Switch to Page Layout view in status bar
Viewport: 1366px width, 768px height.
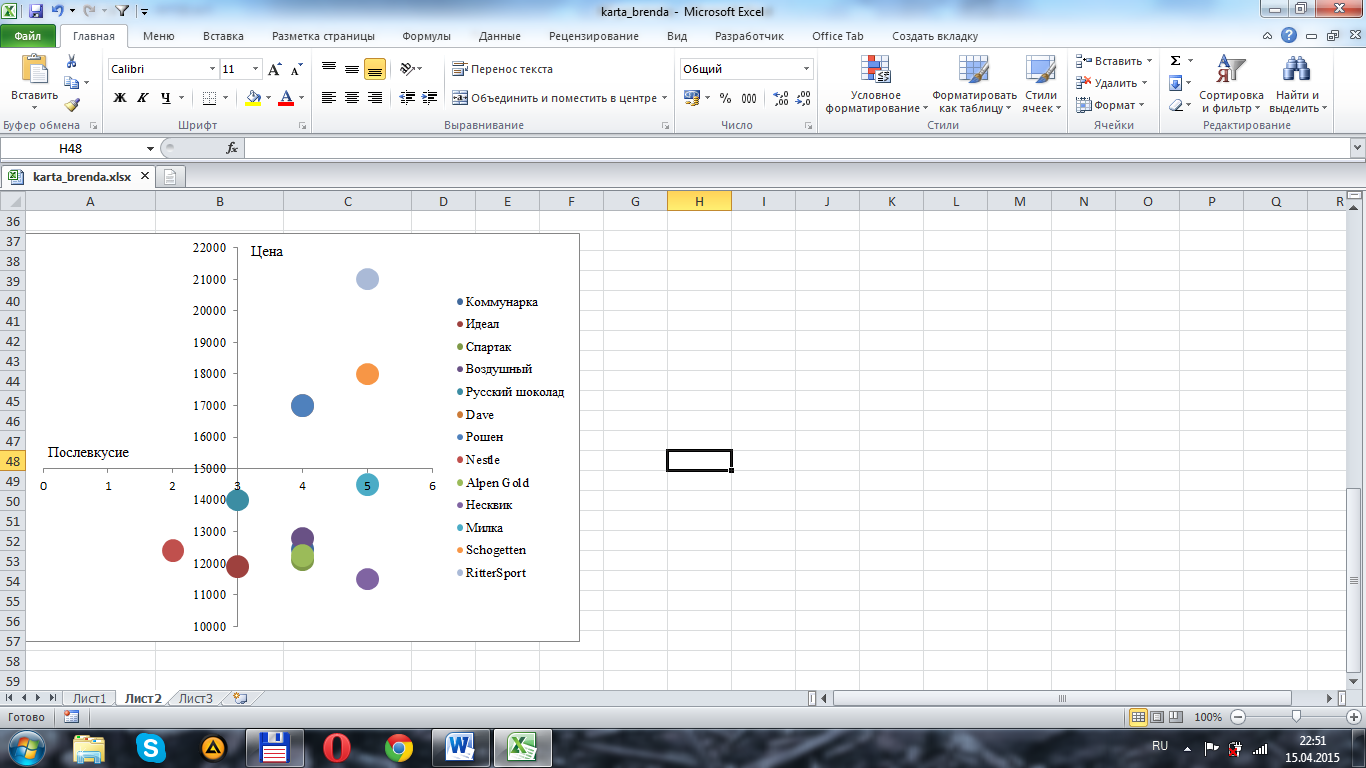pos(1157,717)
